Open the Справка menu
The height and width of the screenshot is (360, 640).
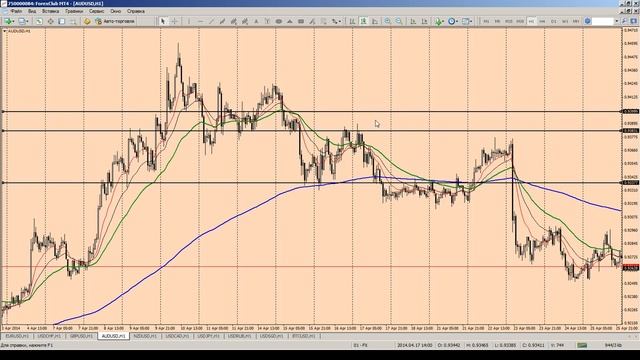(136, 11)
